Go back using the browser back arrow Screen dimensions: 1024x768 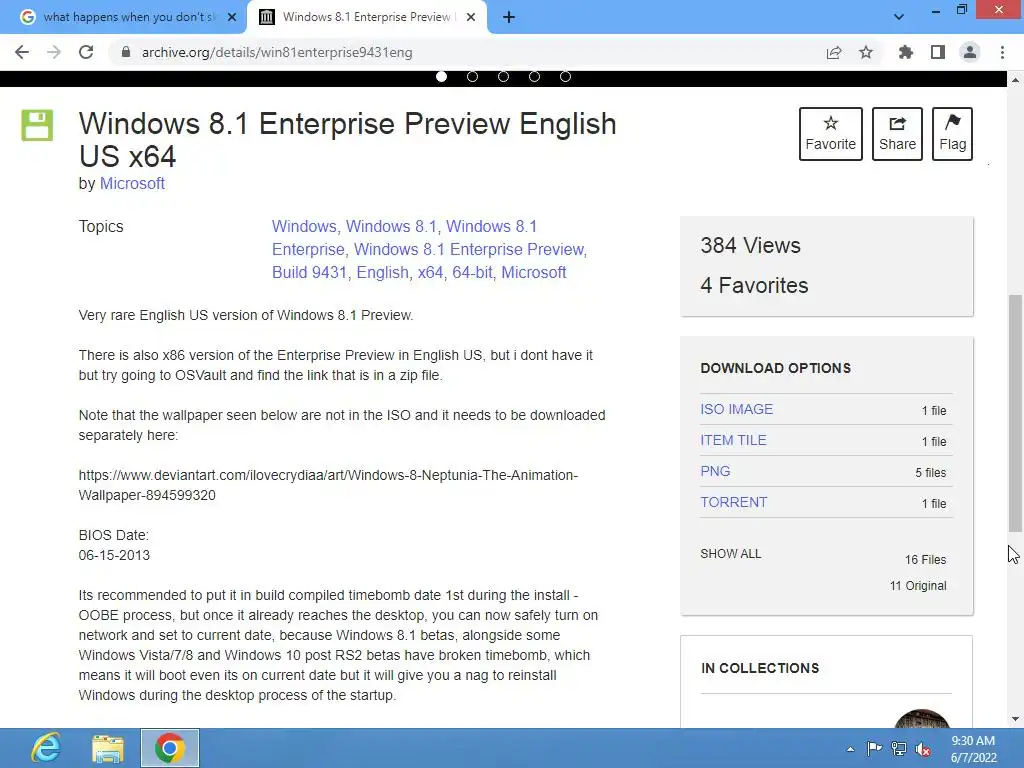pos(22,52)
